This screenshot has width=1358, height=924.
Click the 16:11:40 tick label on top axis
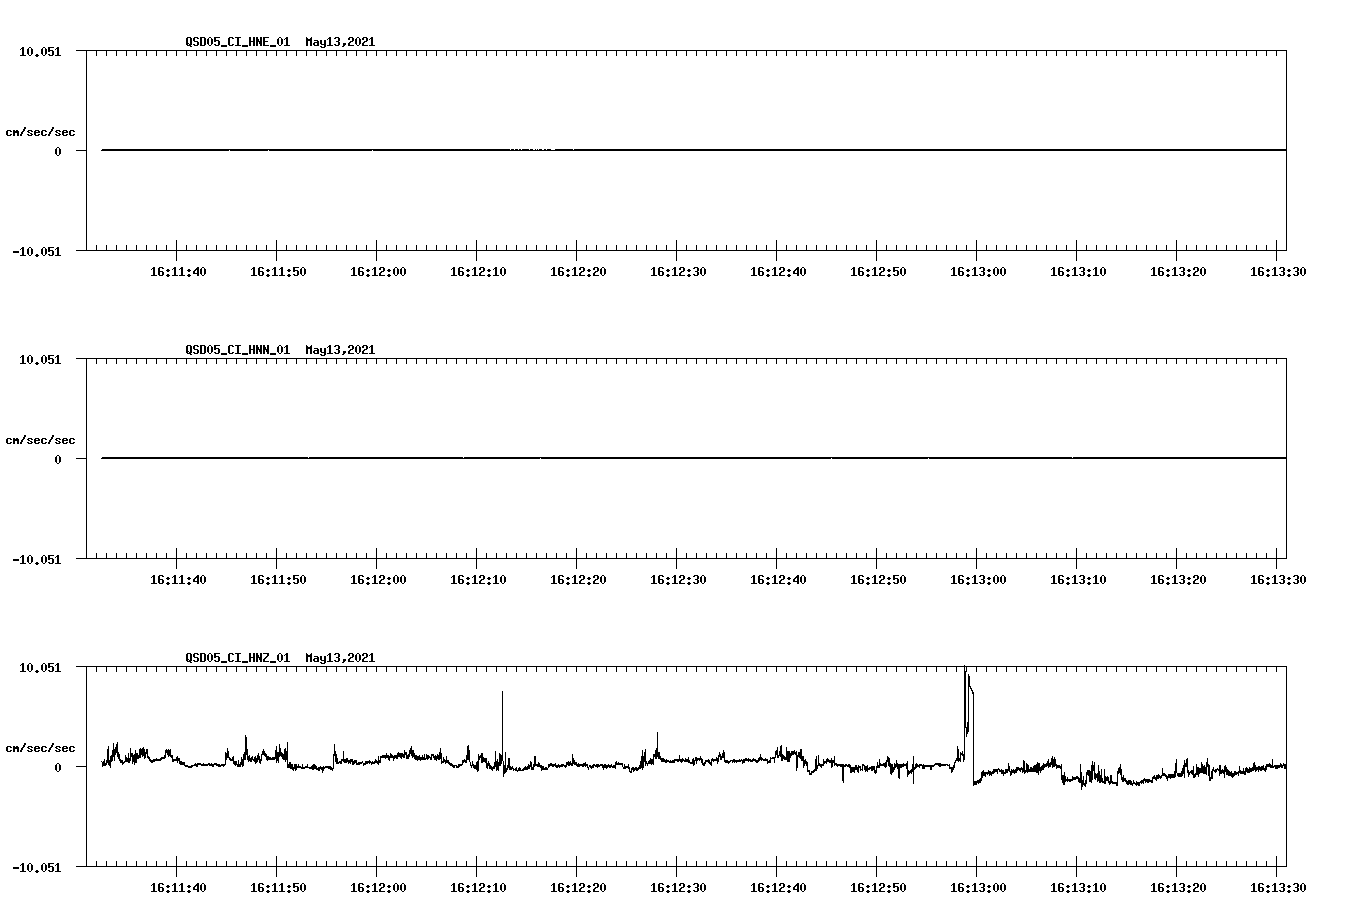pos(178,270)
